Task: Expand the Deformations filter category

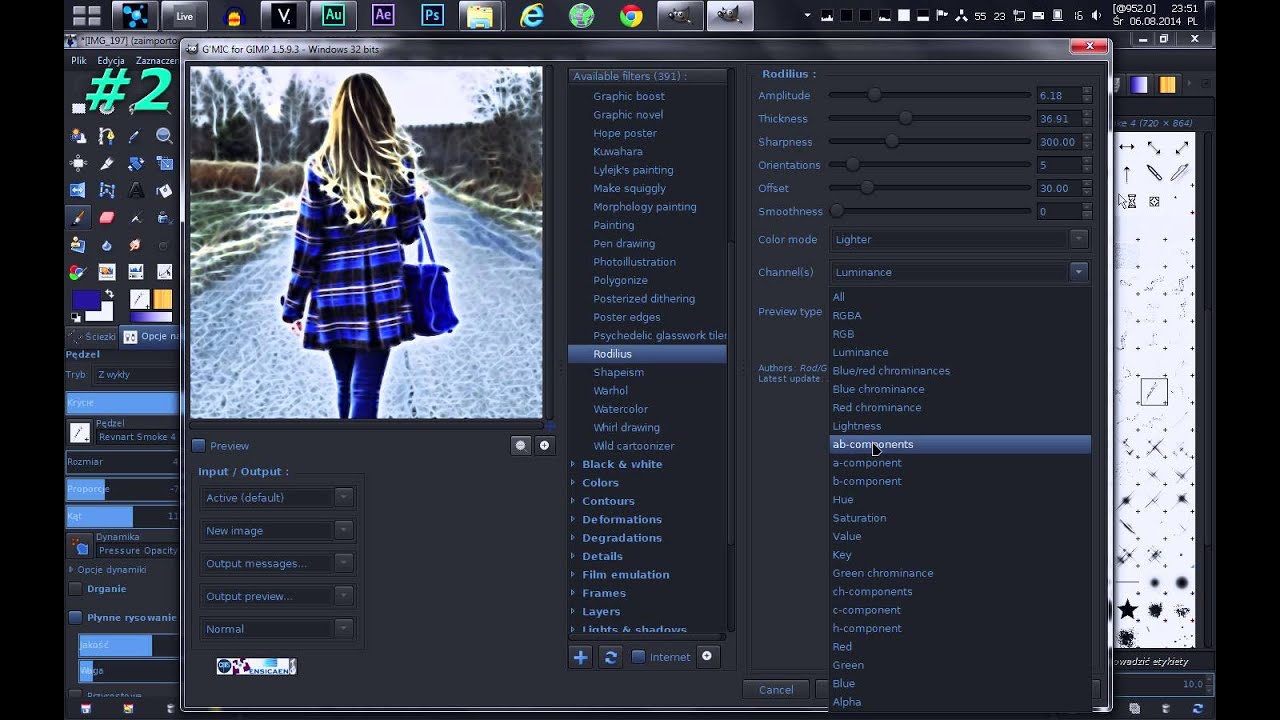Action: pos(574,520)
